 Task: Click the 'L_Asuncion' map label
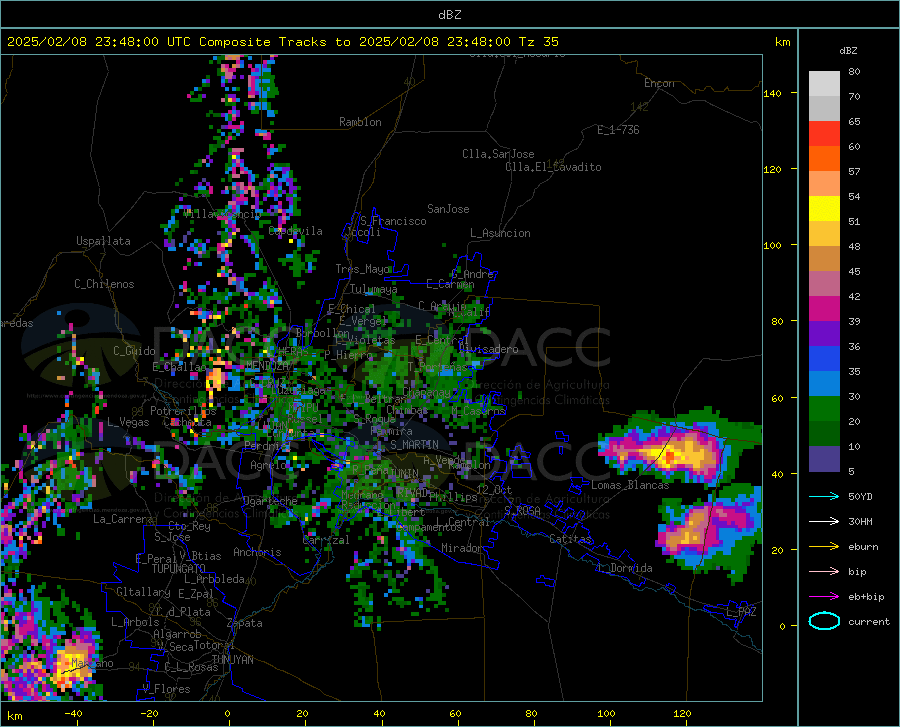point(500,233)
